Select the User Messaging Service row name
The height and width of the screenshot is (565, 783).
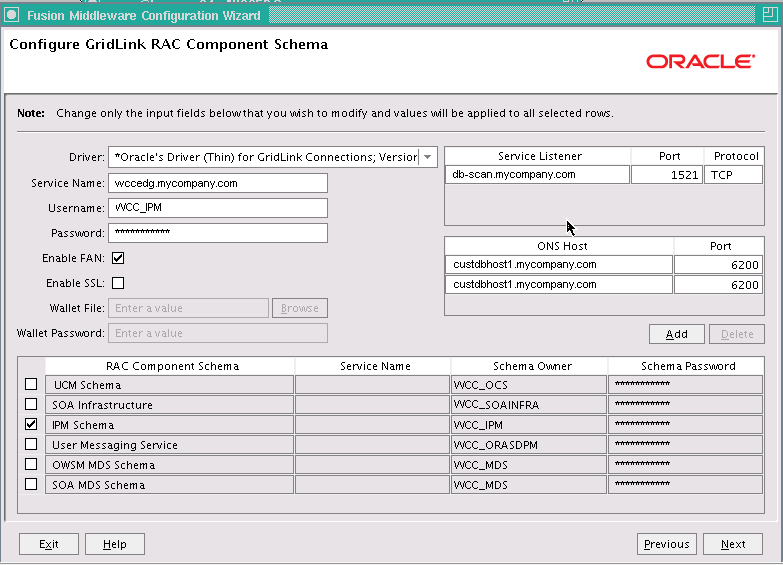tap(169, 445)
